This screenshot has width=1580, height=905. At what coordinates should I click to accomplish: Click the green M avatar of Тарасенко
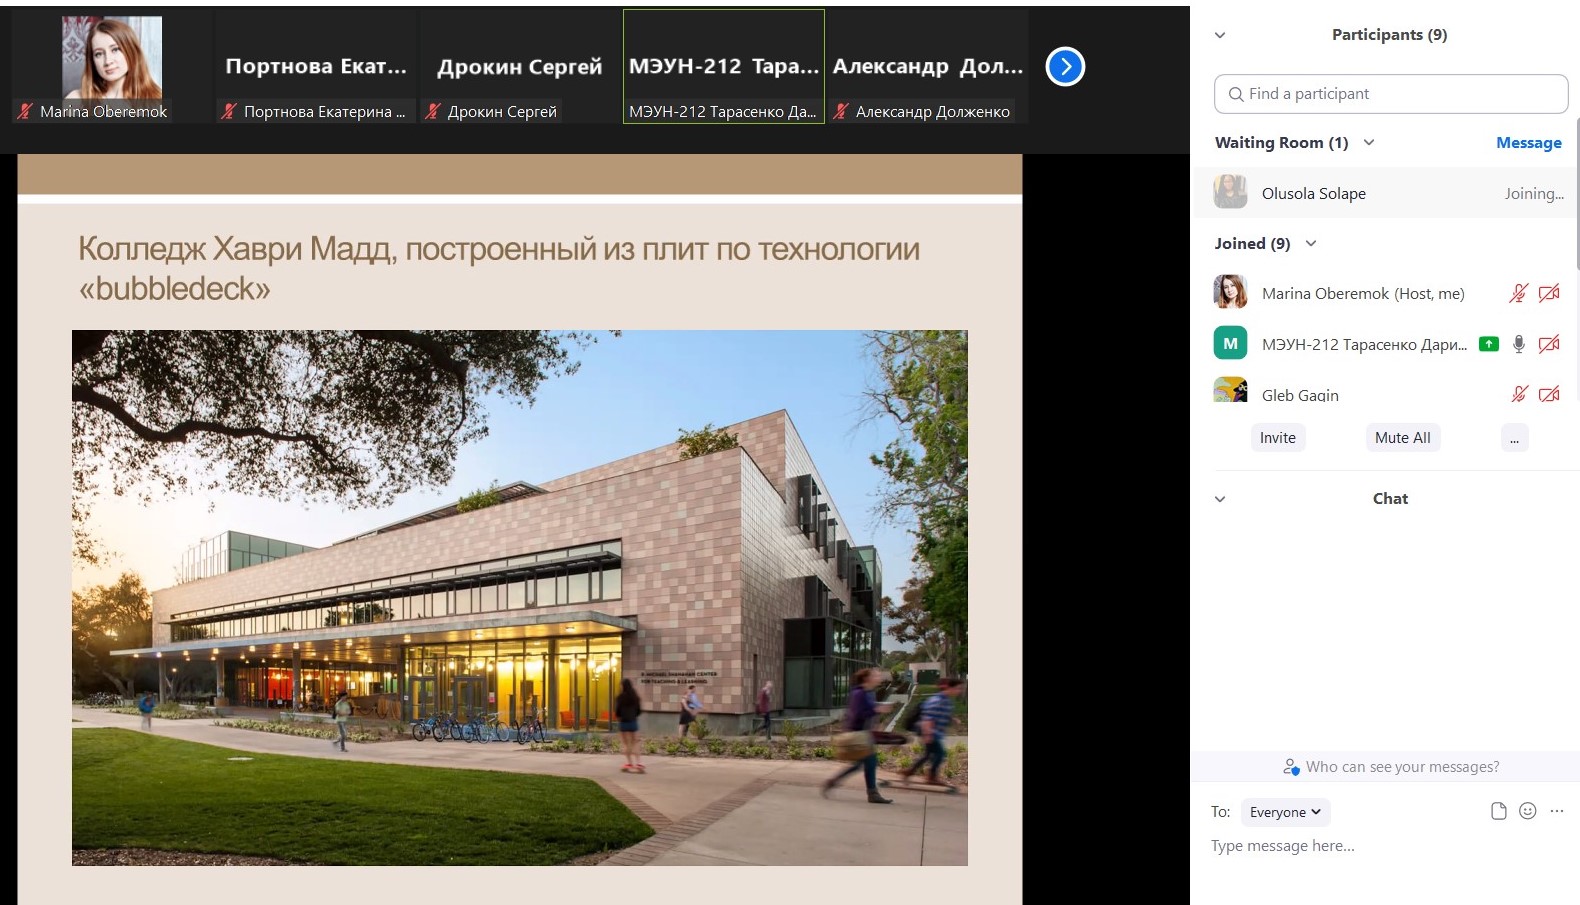point(1230,343)
